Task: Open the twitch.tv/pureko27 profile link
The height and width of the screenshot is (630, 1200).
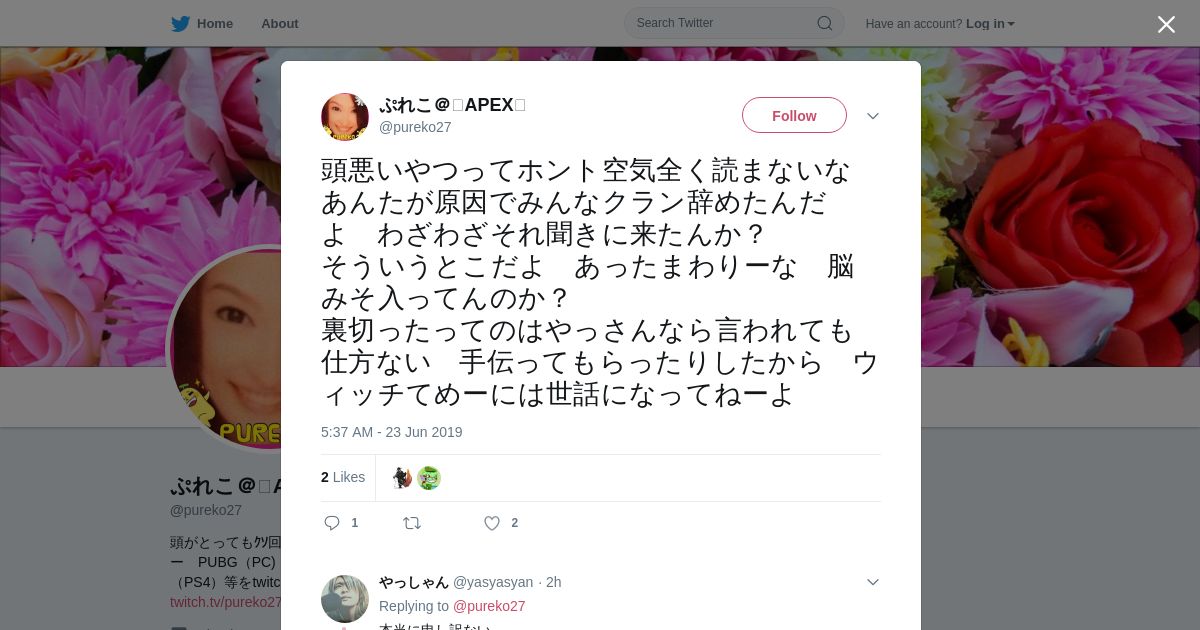Action: 226,602
